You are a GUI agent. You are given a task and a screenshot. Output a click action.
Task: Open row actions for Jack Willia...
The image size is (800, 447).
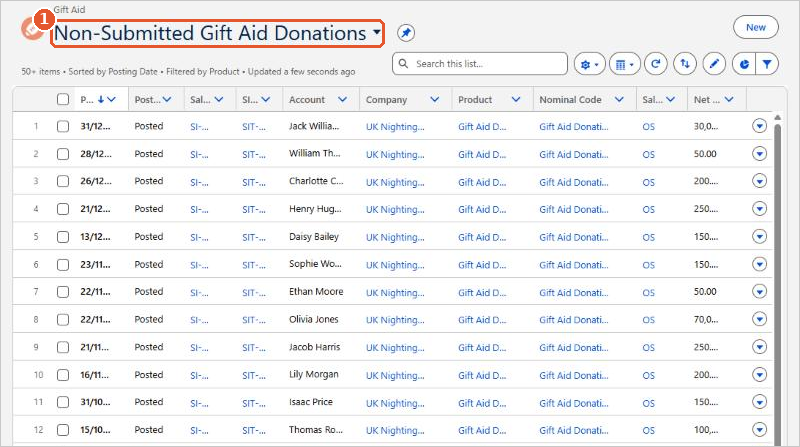click(759, 126)
